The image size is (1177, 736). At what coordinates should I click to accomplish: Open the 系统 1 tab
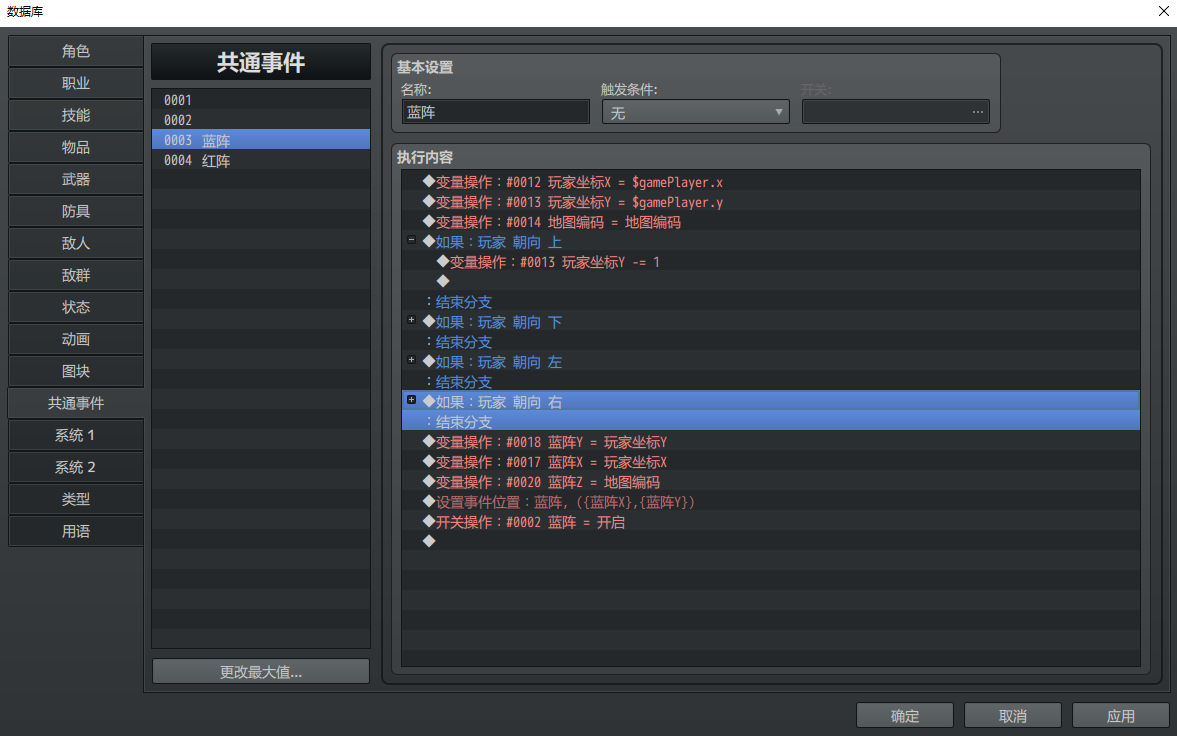point(76,436)
